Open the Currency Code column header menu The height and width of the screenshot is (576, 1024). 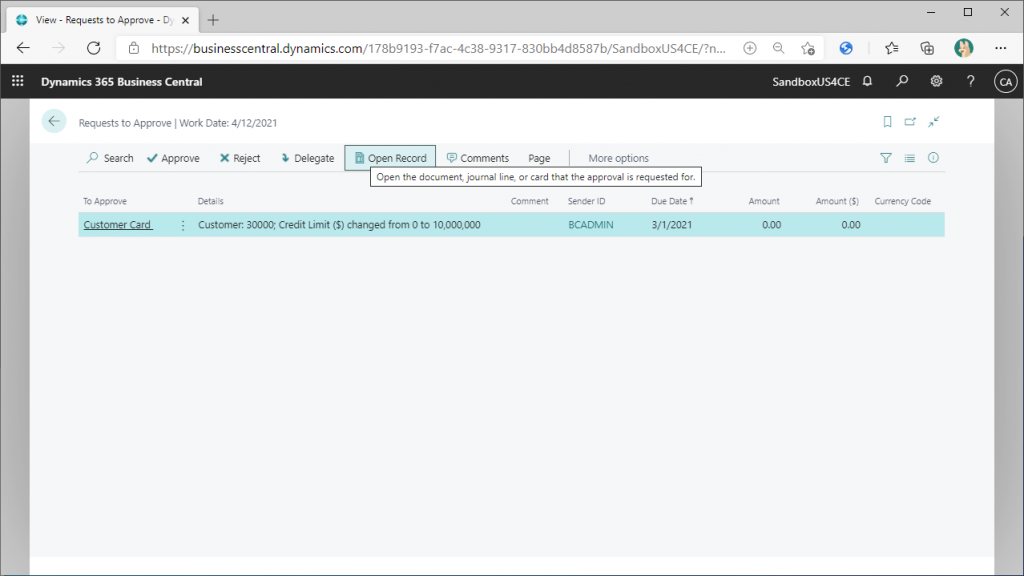(x=903, y=201)
